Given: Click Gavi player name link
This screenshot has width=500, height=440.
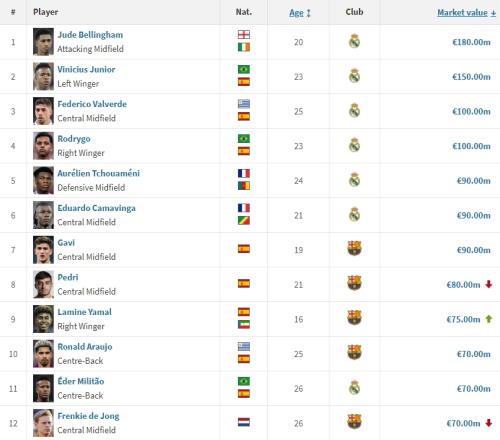Looking at the screenshot, I should coord(66,243).
